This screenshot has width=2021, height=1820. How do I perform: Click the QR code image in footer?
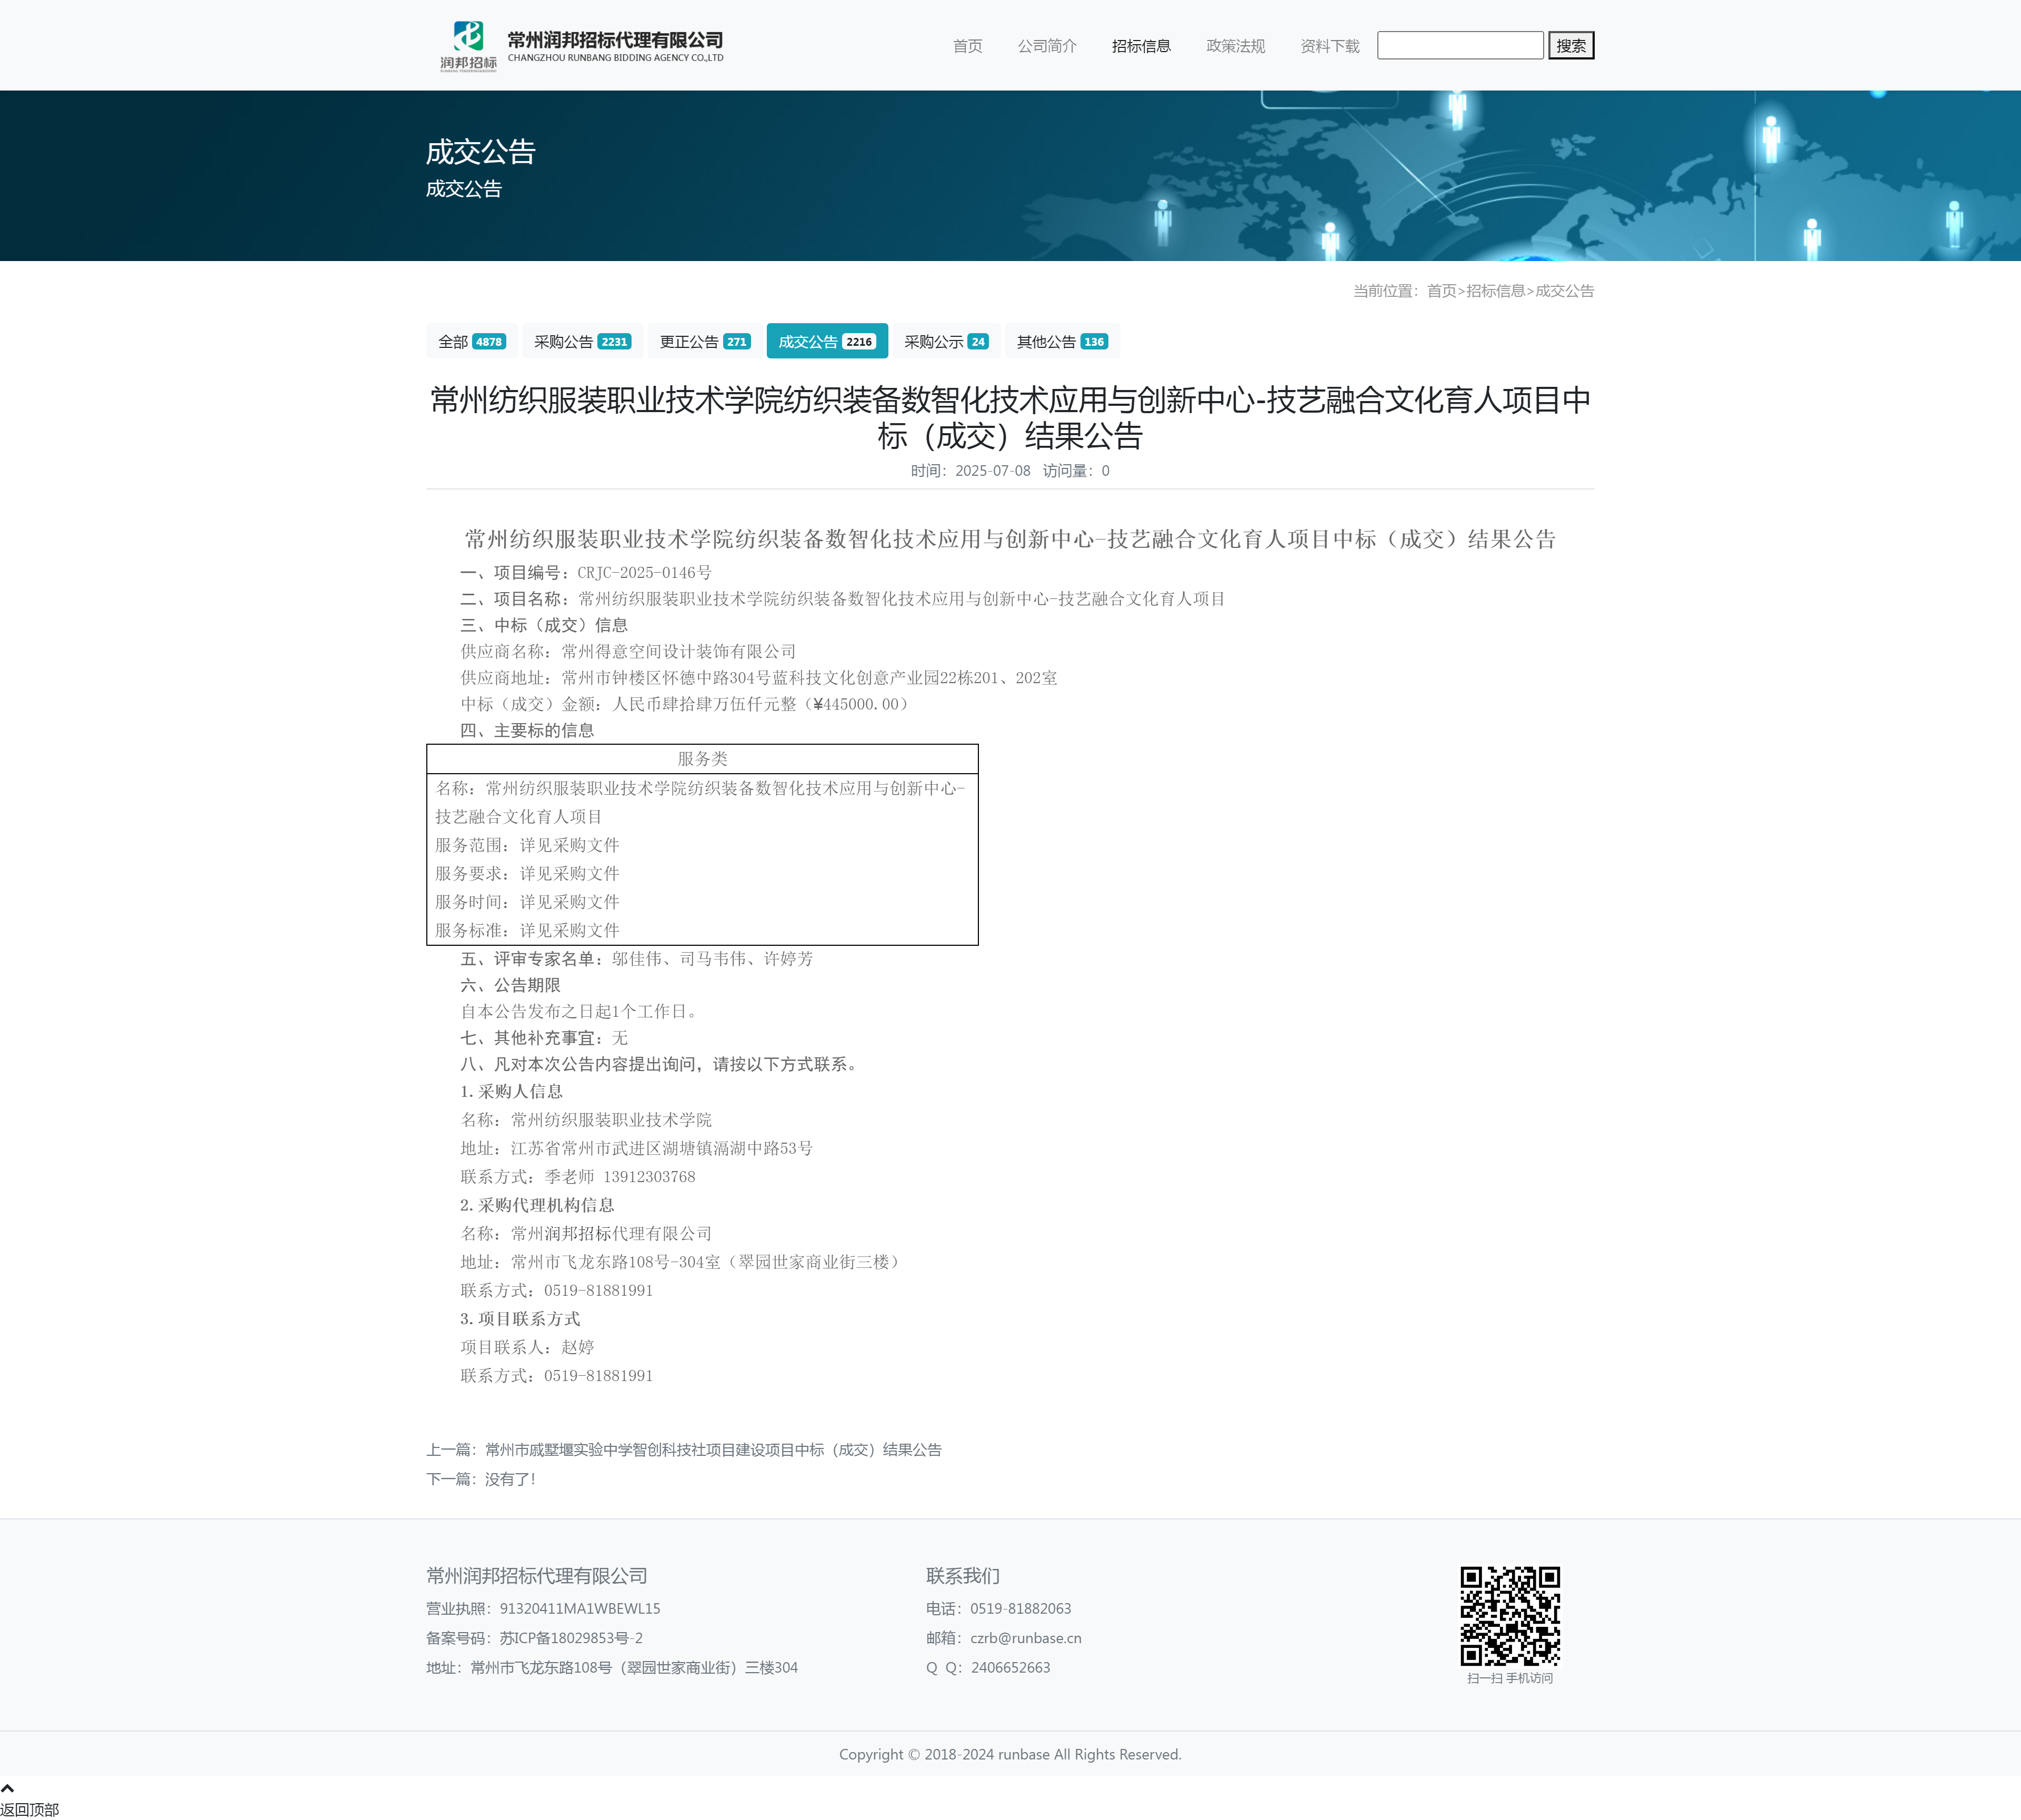point(1509,1615)
